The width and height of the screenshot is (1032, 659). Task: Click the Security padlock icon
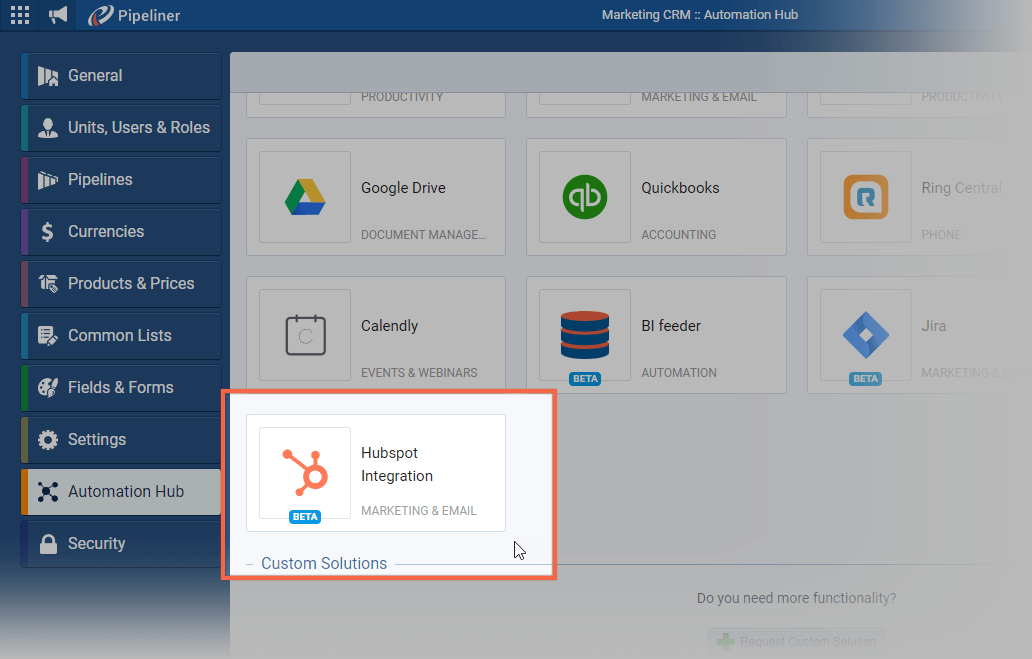[47, 544]
